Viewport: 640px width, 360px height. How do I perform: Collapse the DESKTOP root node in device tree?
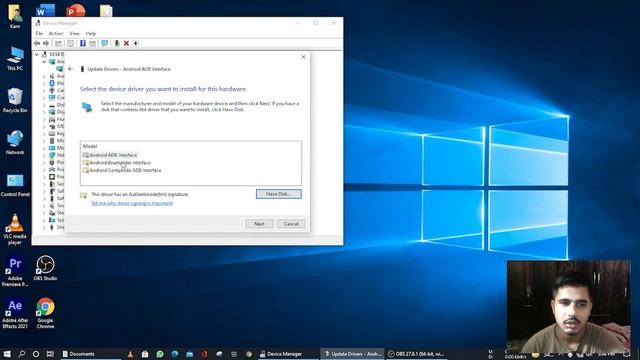point(37,54)
